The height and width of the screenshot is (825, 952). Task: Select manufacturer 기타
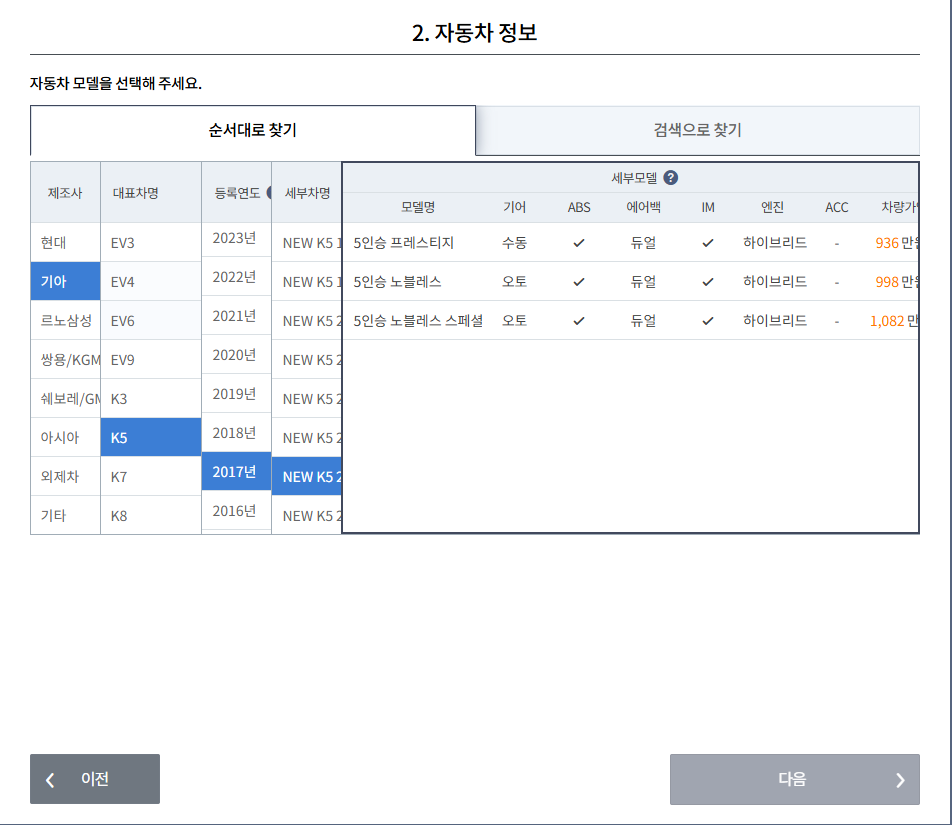[66, 515]
